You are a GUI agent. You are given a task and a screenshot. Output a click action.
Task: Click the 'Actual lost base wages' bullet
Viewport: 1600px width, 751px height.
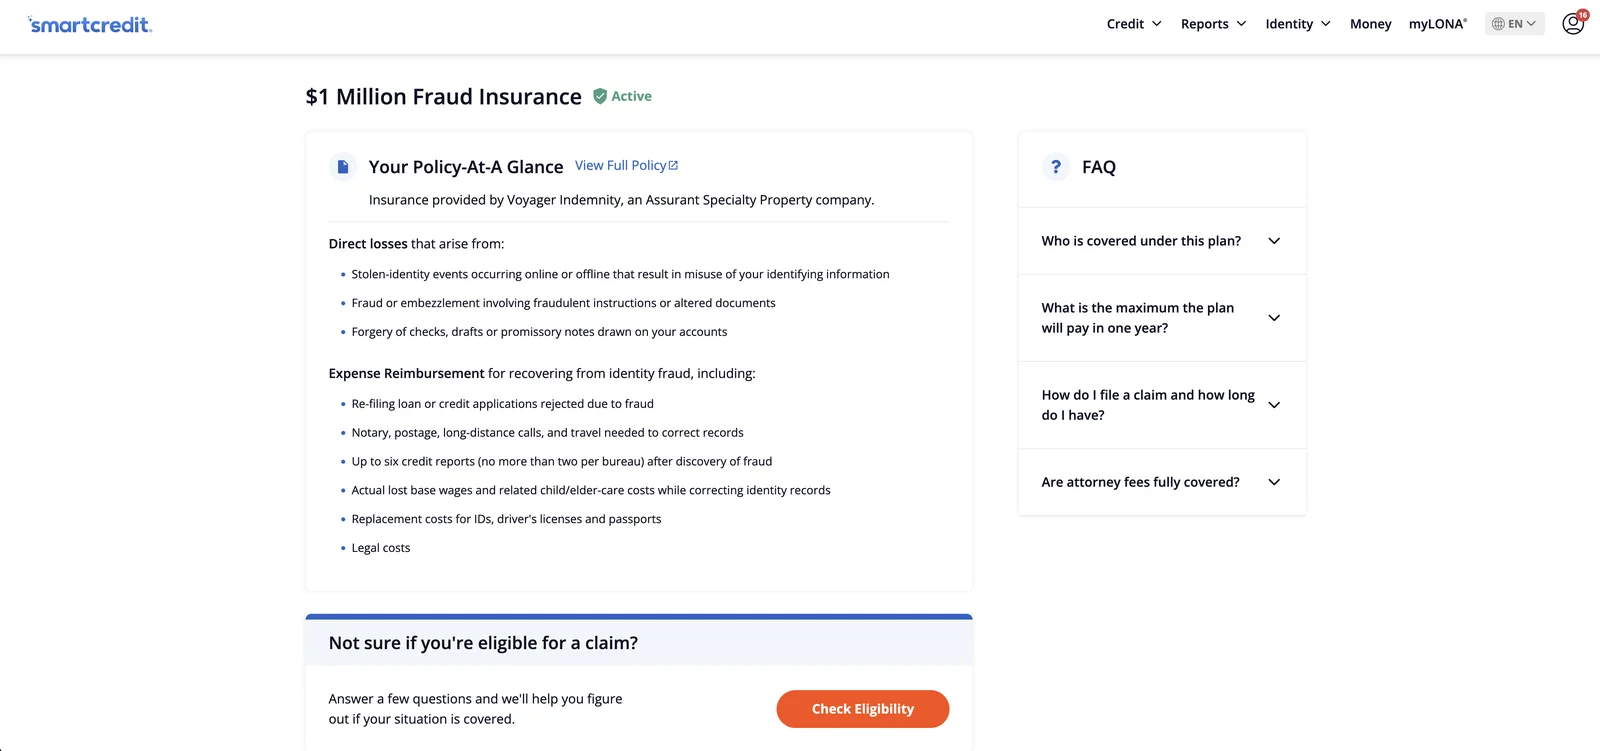click(x=591, y=491)
